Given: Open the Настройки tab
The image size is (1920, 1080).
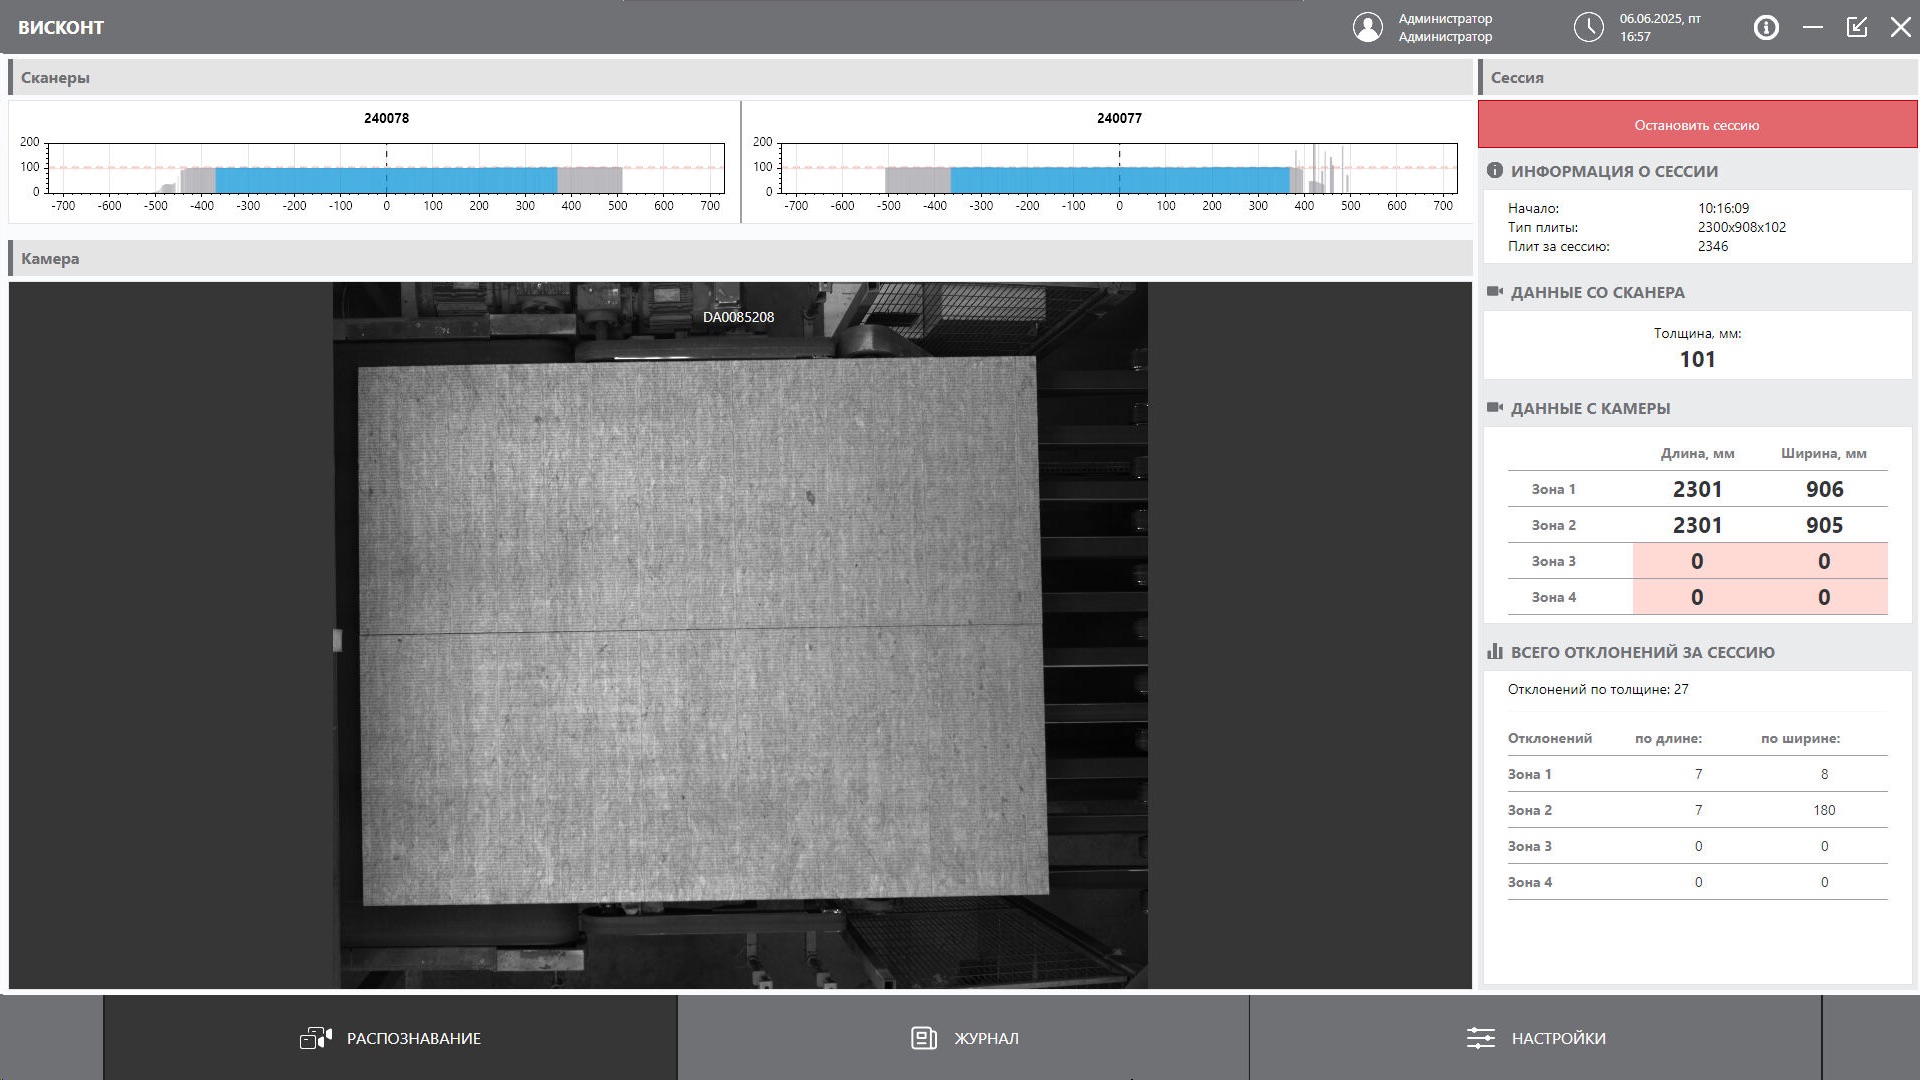Looking at the screenshot, I should pos(1536,1038).
